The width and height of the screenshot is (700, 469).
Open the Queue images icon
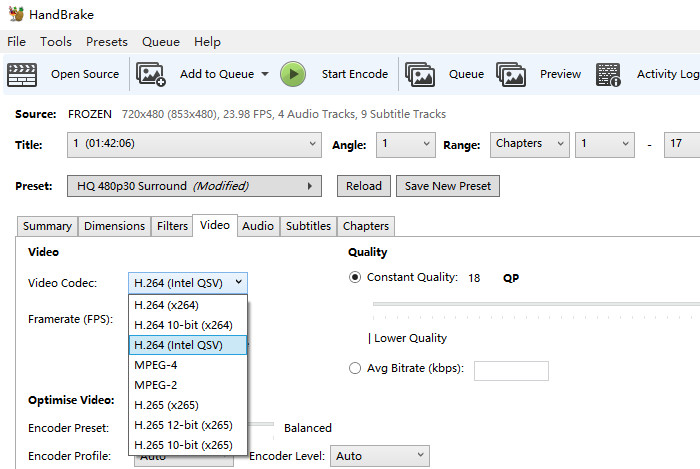[419, 74]
